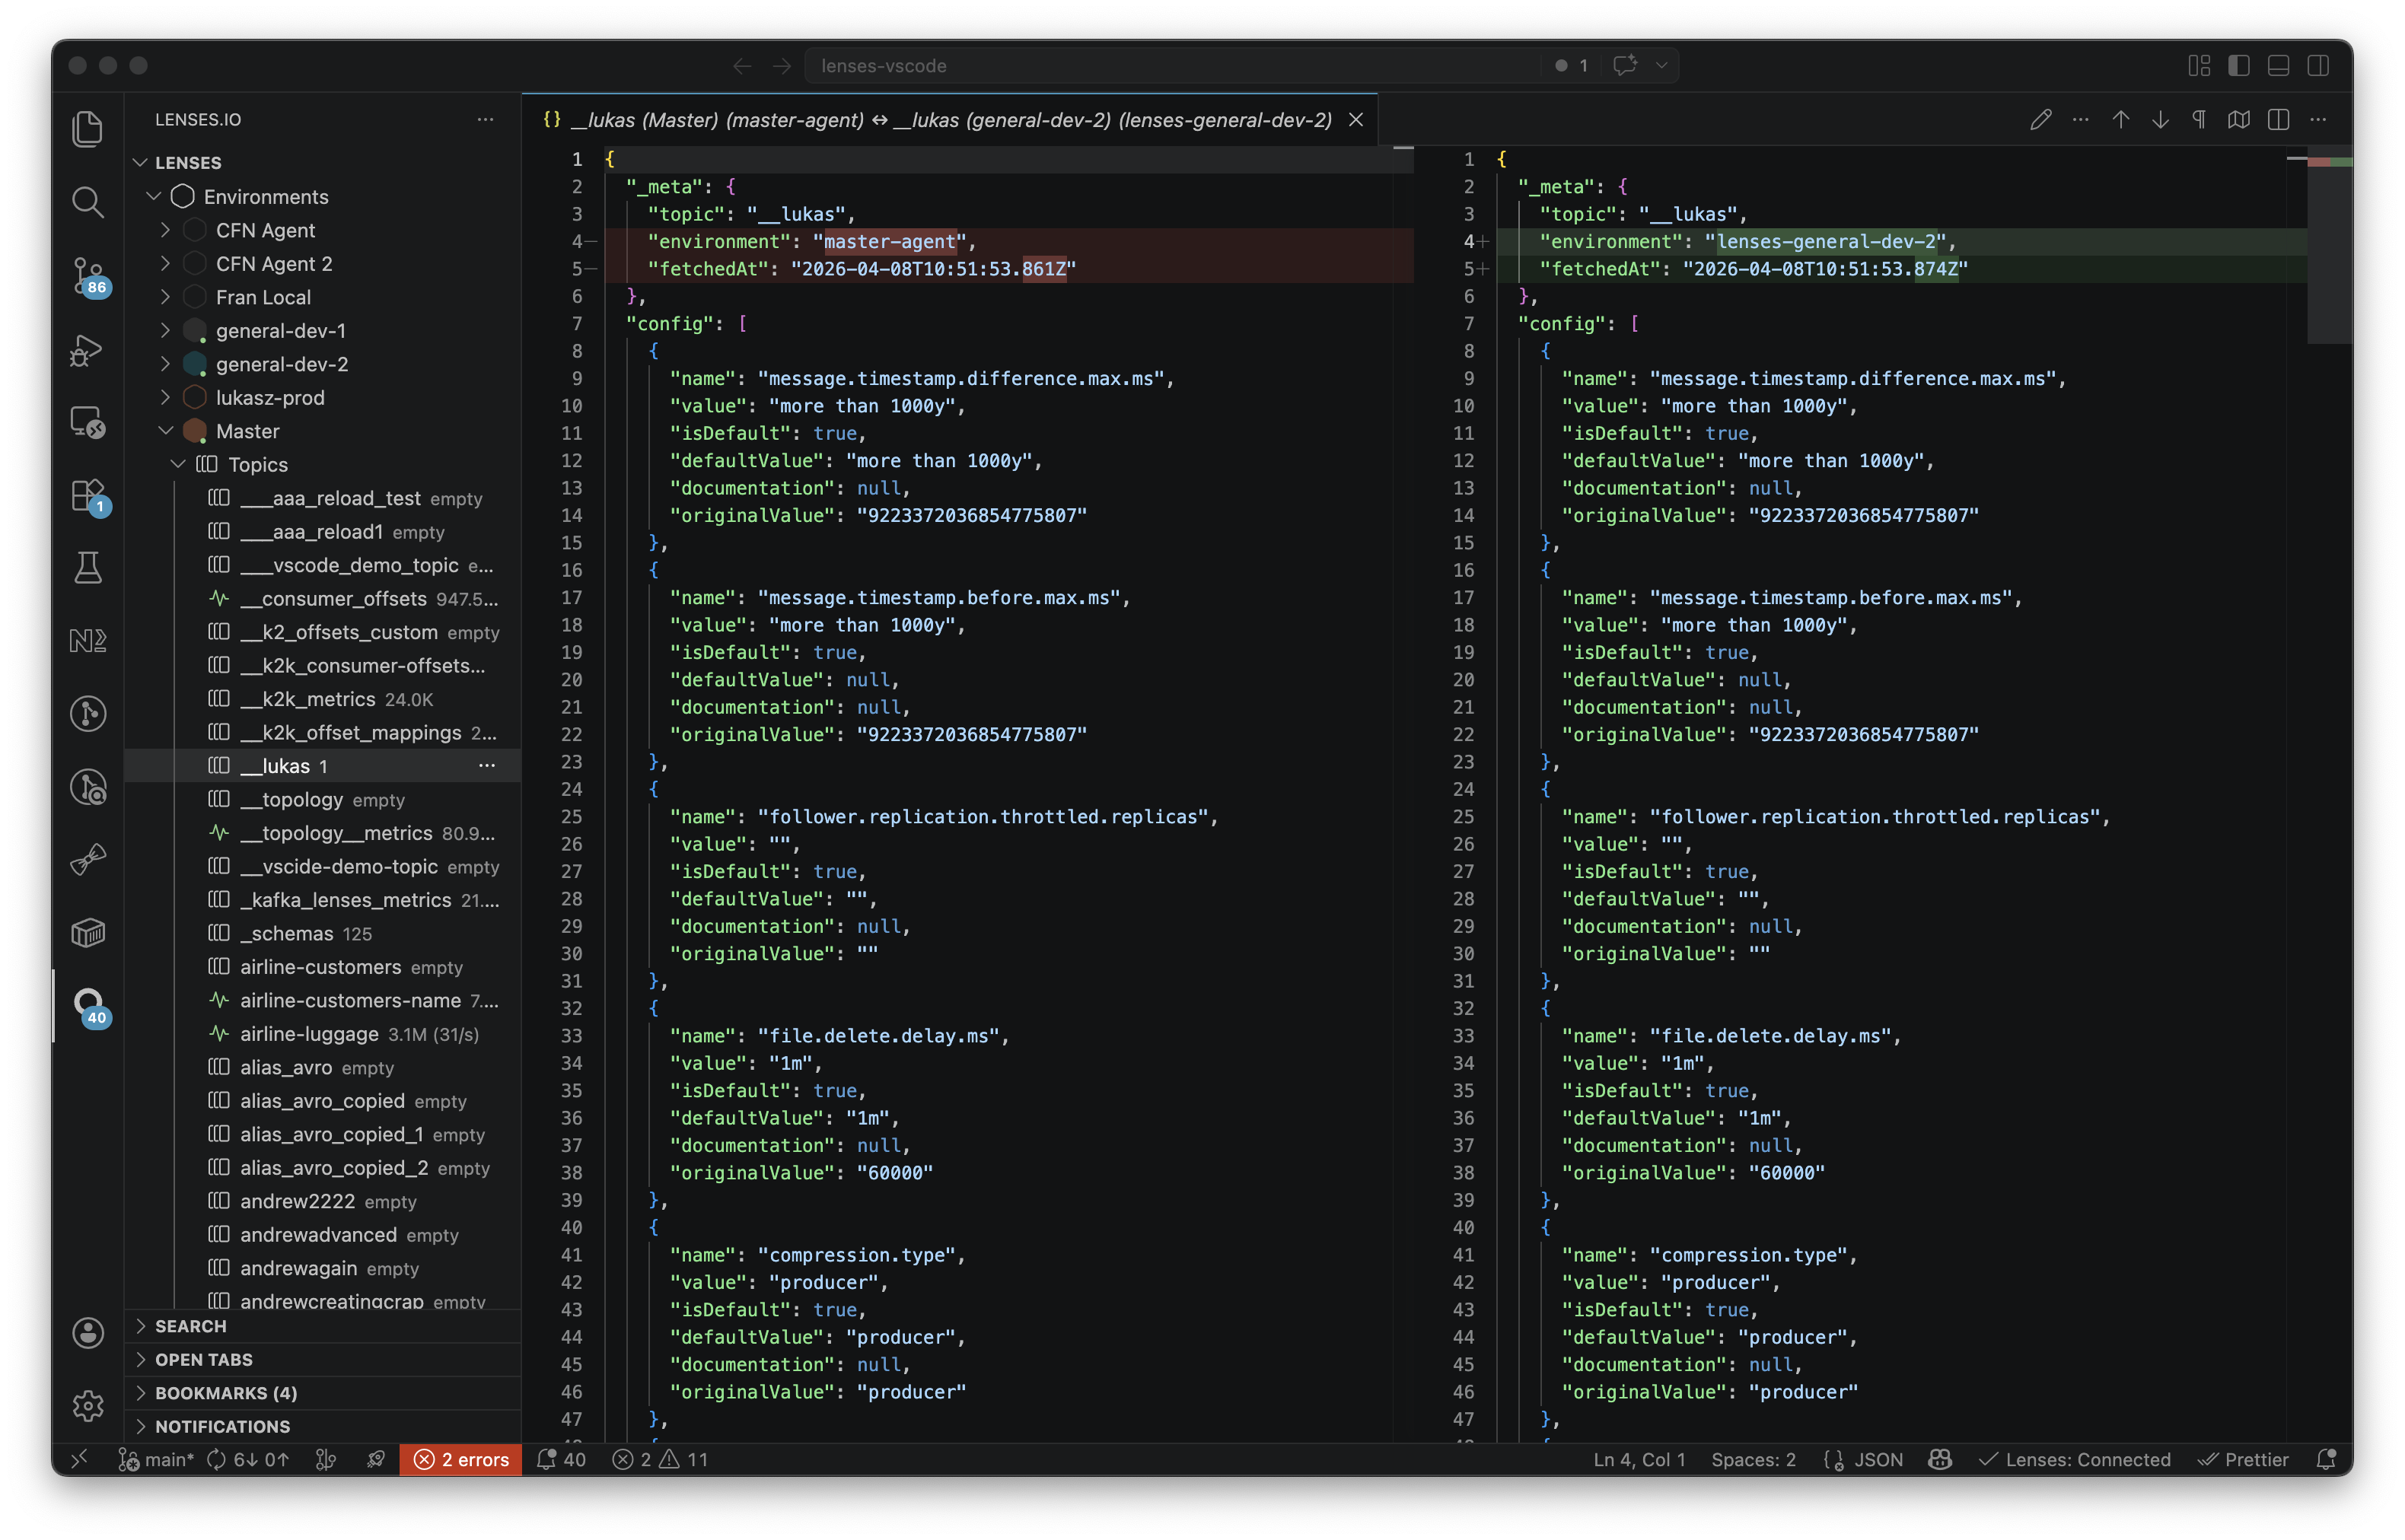The height and width of the screenshot is (1540, 2405).
Task: Open the Testing flask view
Action: (88, 568)
